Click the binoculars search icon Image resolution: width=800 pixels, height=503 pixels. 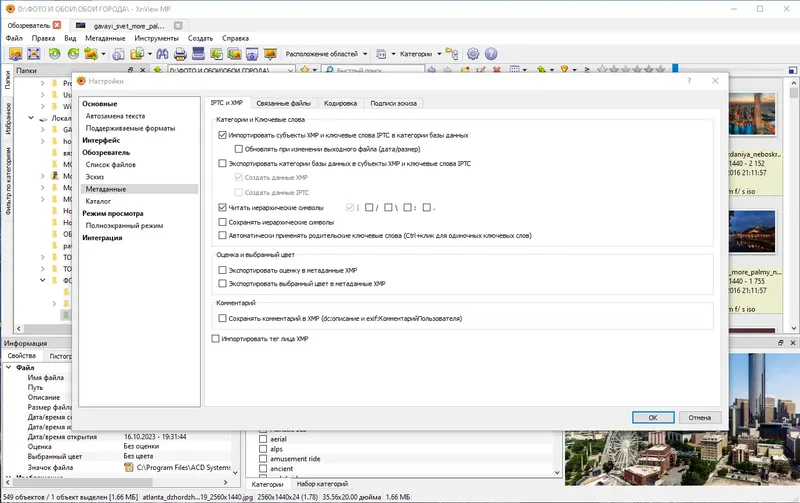pos(162,54)
